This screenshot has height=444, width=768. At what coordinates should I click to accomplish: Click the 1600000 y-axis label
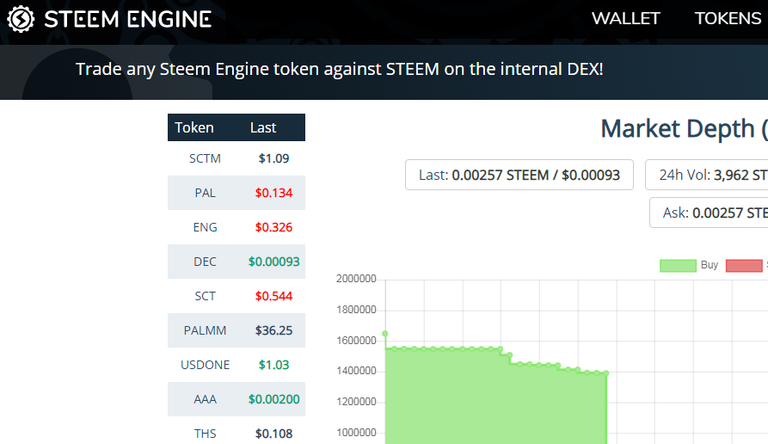pyautogui.click(x=356, y=341)
